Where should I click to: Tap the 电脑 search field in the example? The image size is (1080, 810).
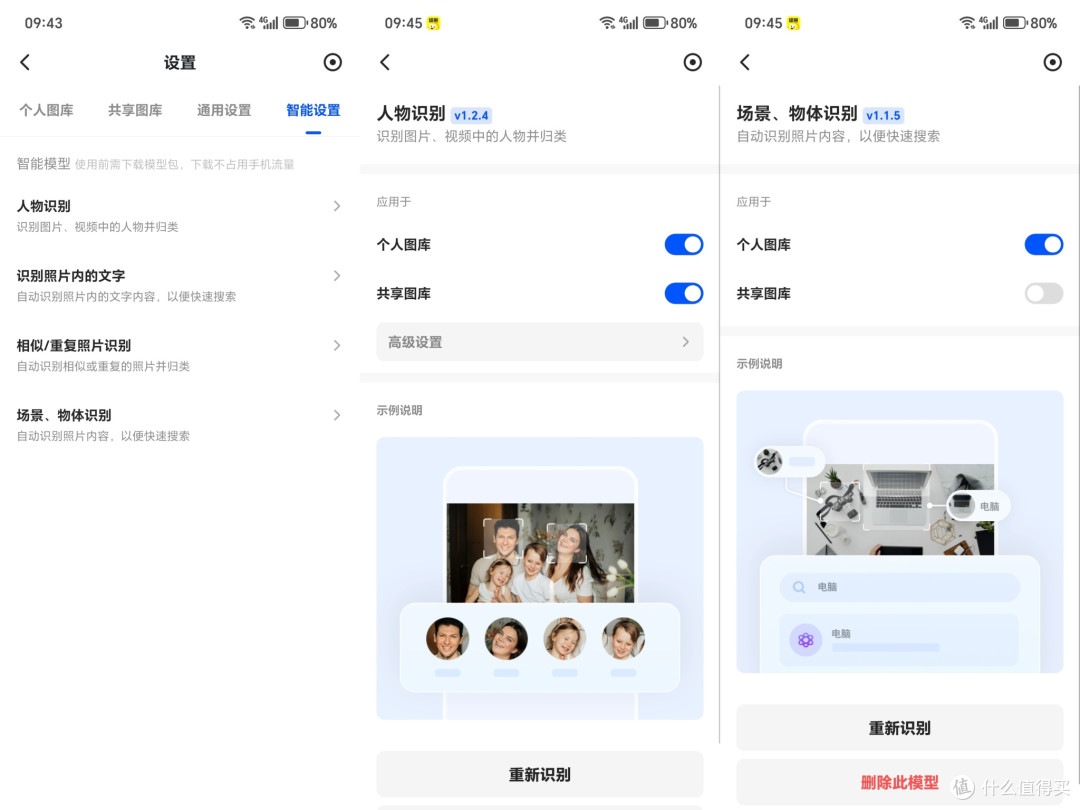tap(900, 587)
